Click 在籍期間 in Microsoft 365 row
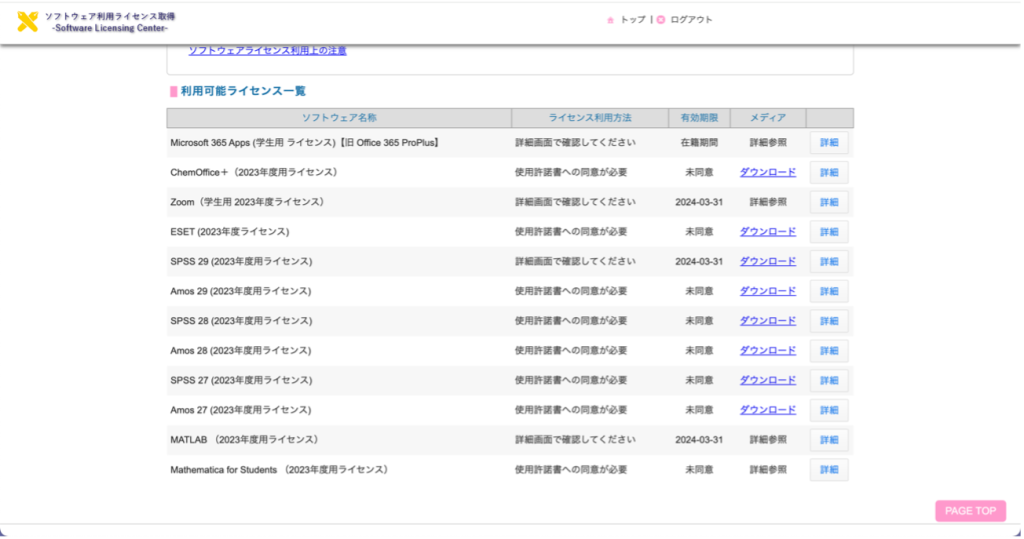Image resolution: width=1024 pixels, height=539 pixels. coord(699,142)
